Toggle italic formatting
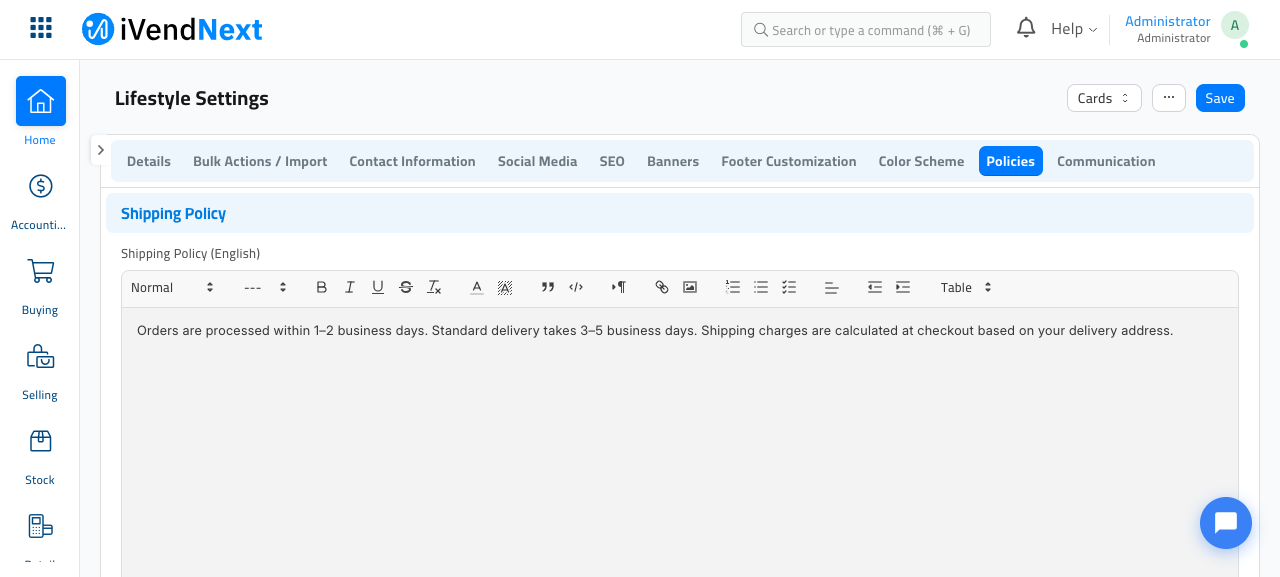 click(x=350, y=287)
